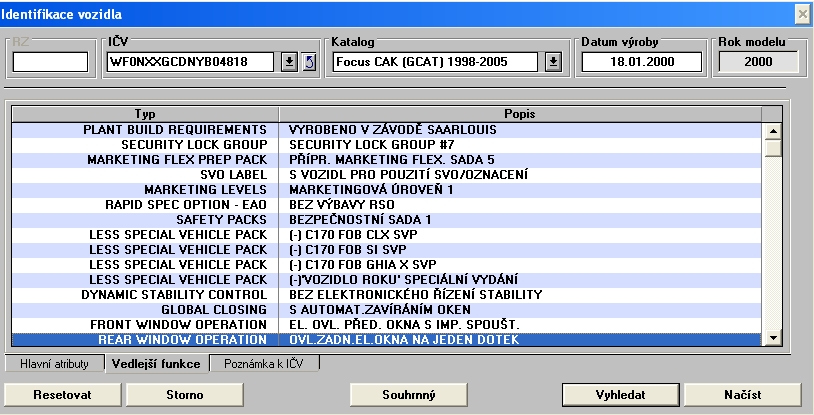Close the Identifikace vozidla dialog
Image resolution: width=814 pixels, height=415 pixels.
click(x=801, y=13)
